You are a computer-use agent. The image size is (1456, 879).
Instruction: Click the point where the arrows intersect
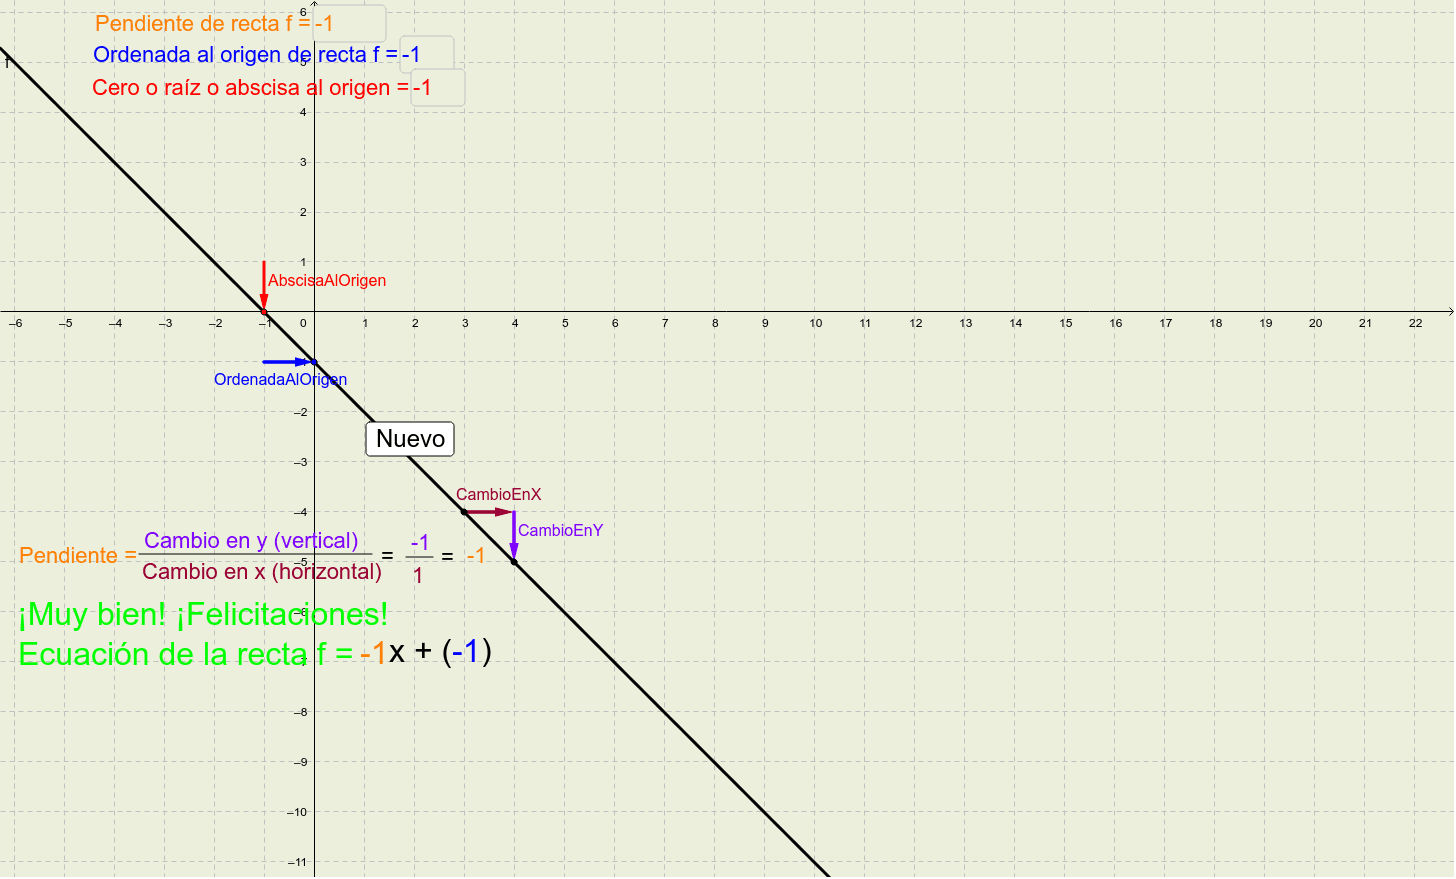[x=513, y=510]
